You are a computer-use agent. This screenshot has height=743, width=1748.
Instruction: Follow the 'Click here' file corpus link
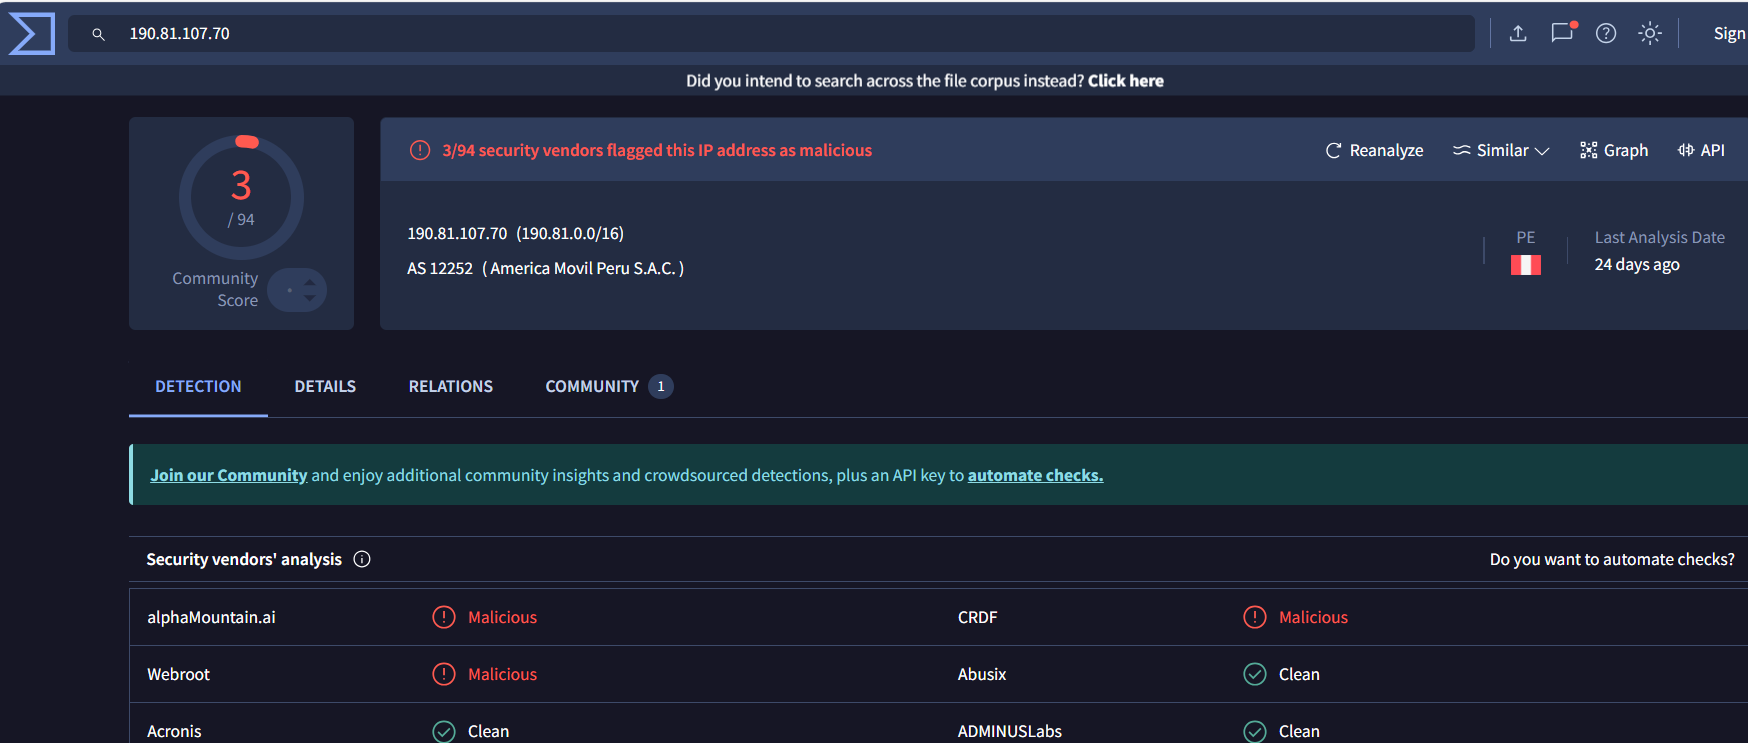pyautogui.click(x=1125, y=81)
